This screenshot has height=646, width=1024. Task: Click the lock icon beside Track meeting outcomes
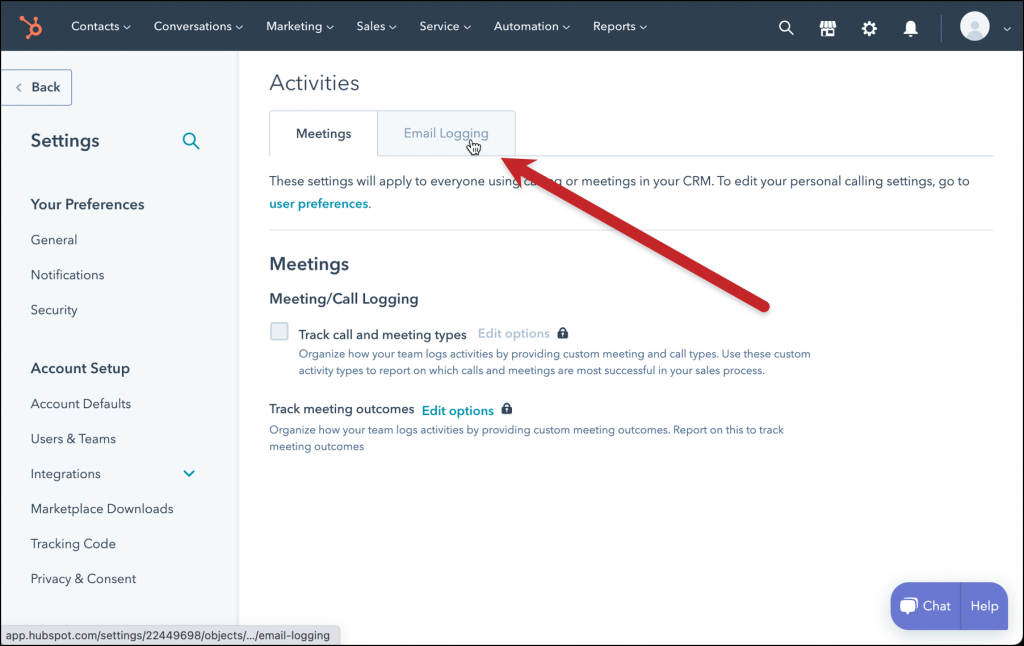(506, 409)
